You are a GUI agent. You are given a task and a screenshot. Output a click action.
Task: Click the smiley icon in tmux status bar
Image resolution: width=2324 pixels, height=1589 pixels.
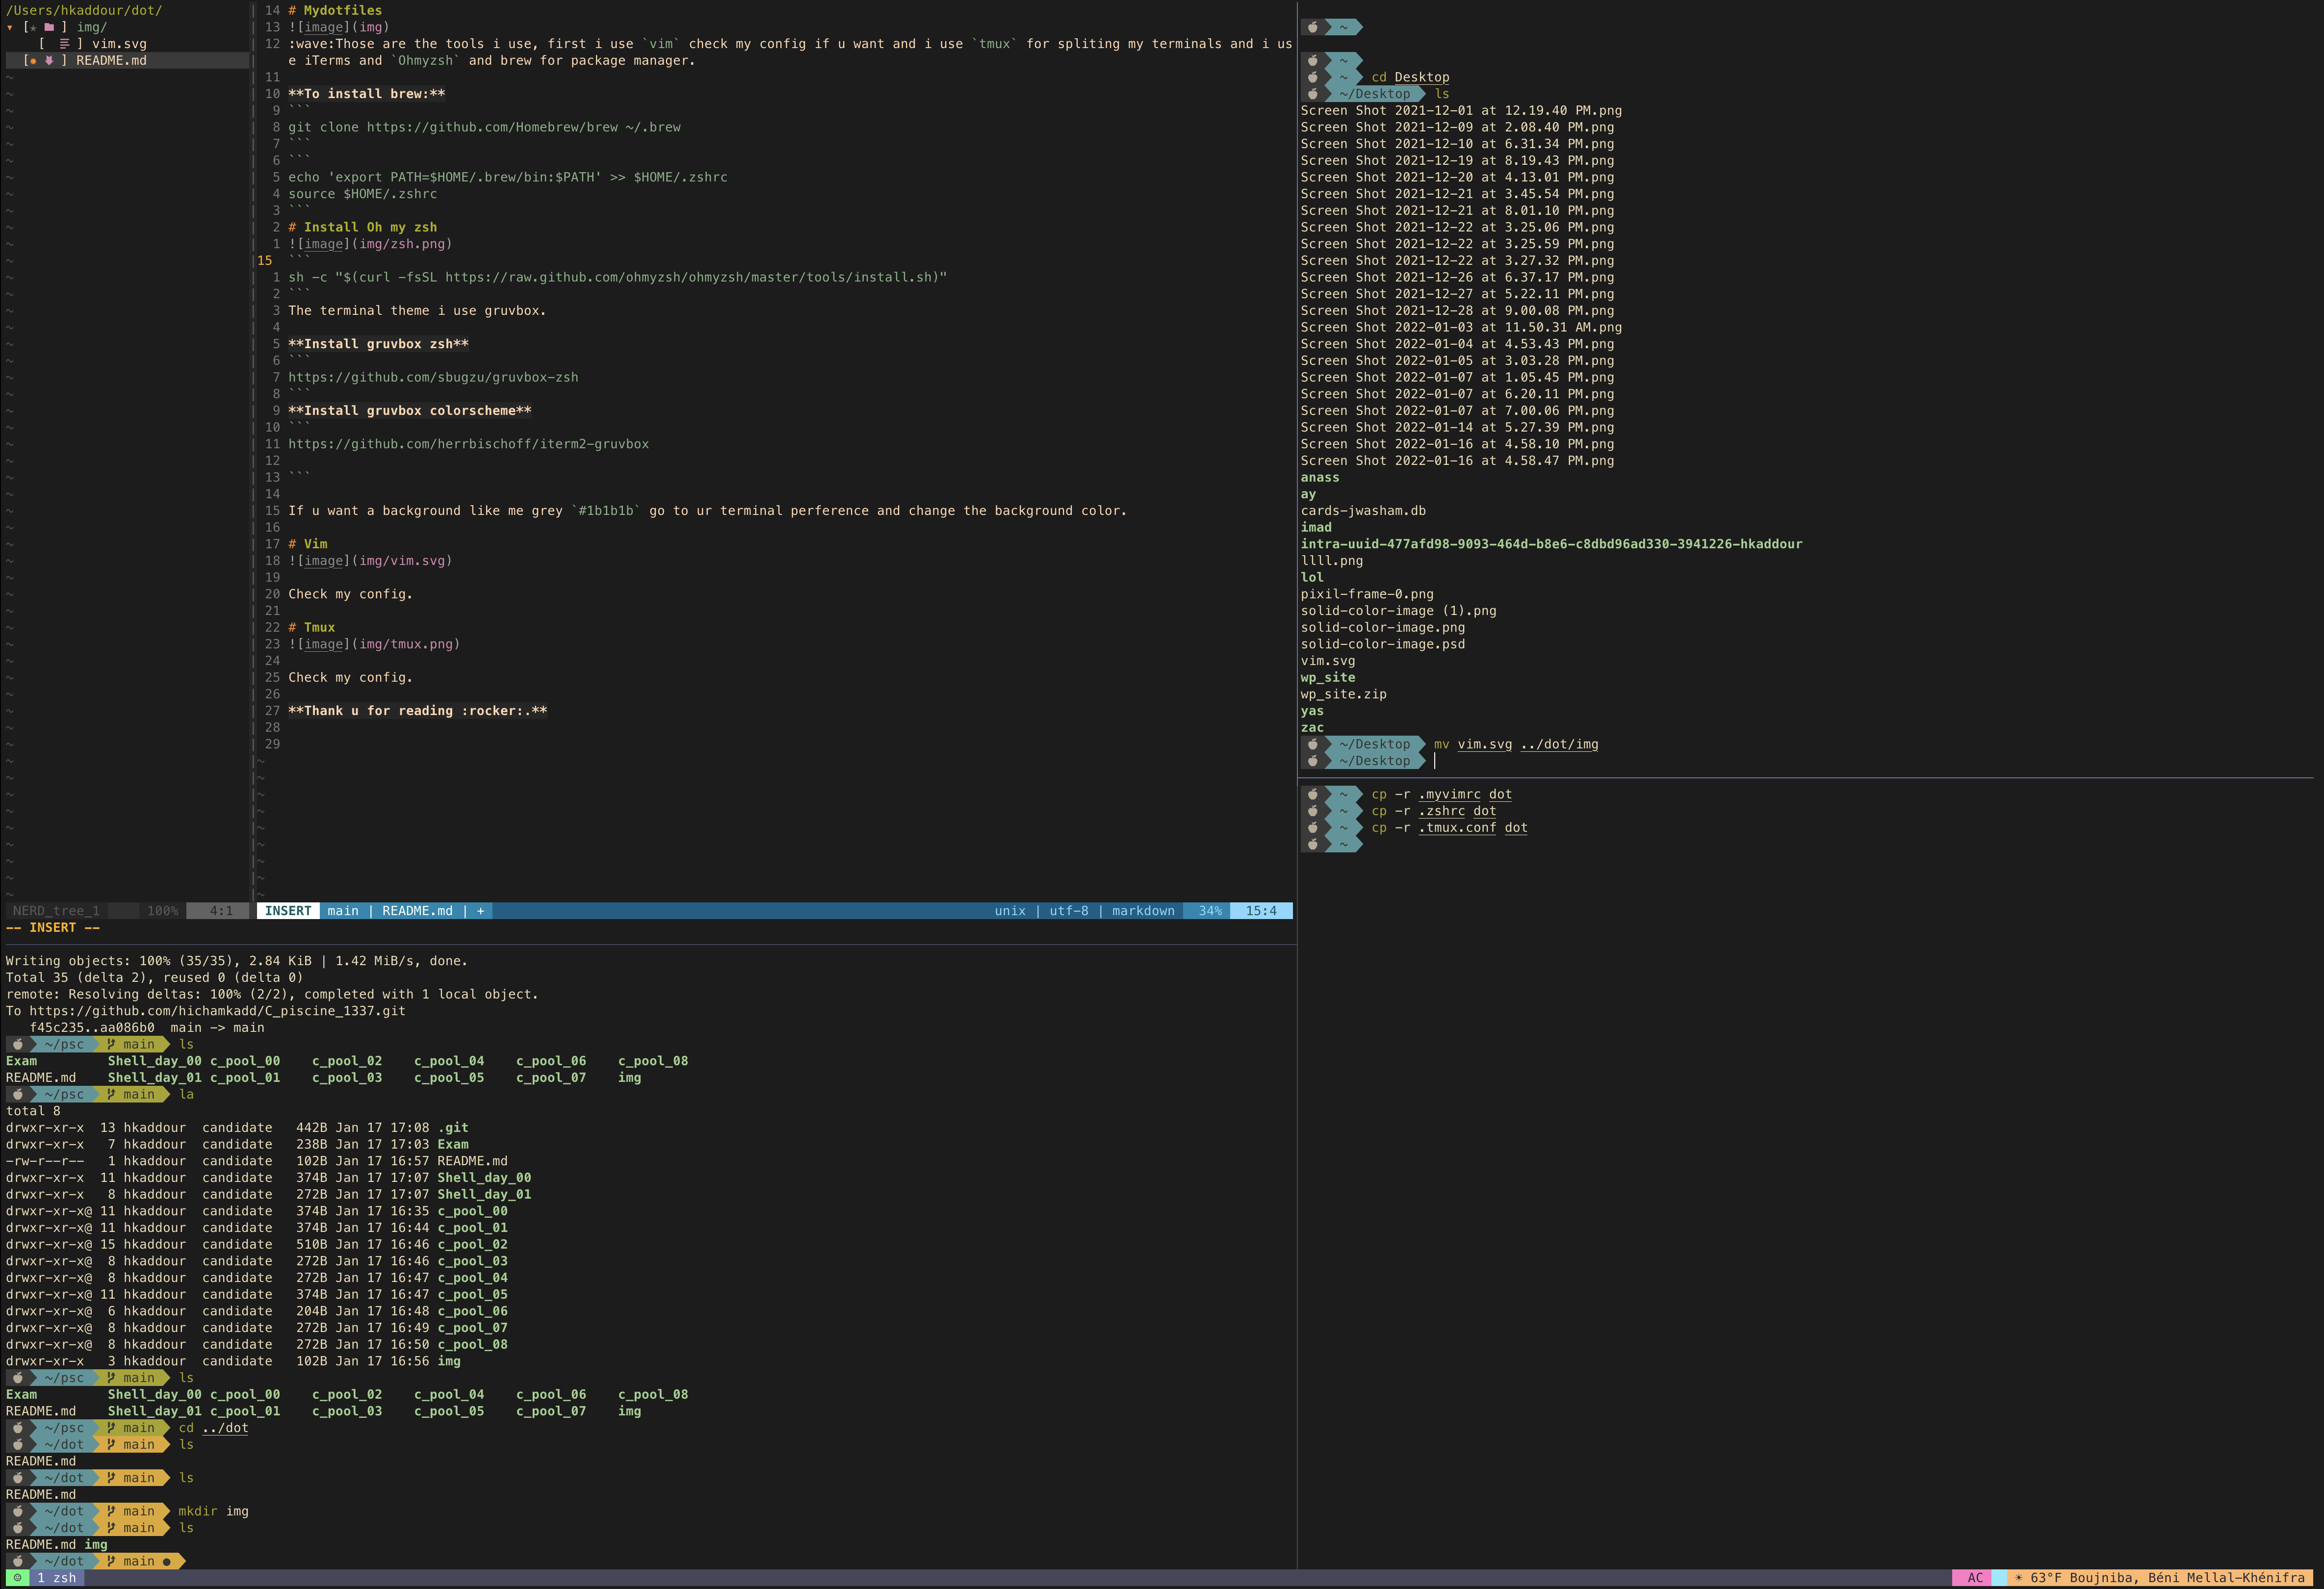(x=17, y=1578)
